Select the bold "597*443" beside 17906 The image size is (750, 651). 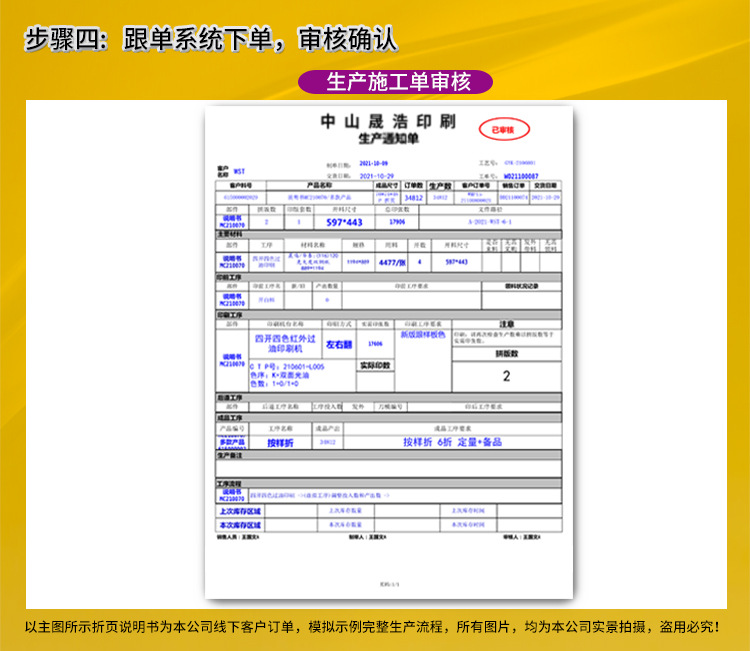[344, 222]
